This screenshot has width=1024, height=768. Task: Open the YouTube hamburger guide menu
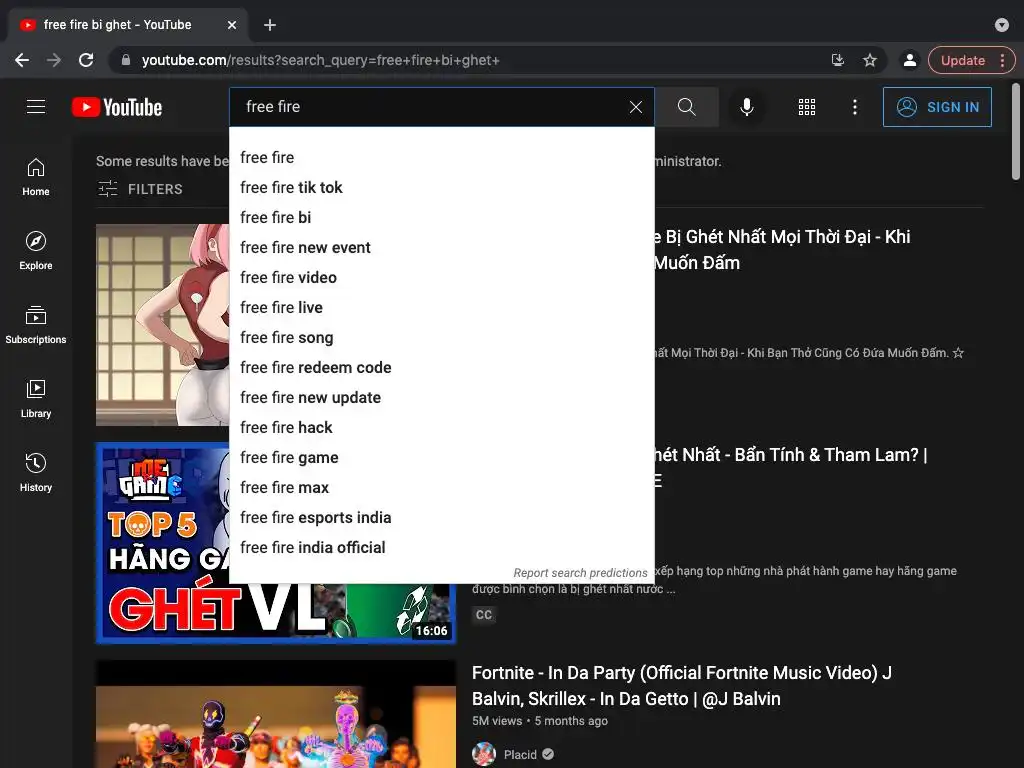tap(36, 106)
